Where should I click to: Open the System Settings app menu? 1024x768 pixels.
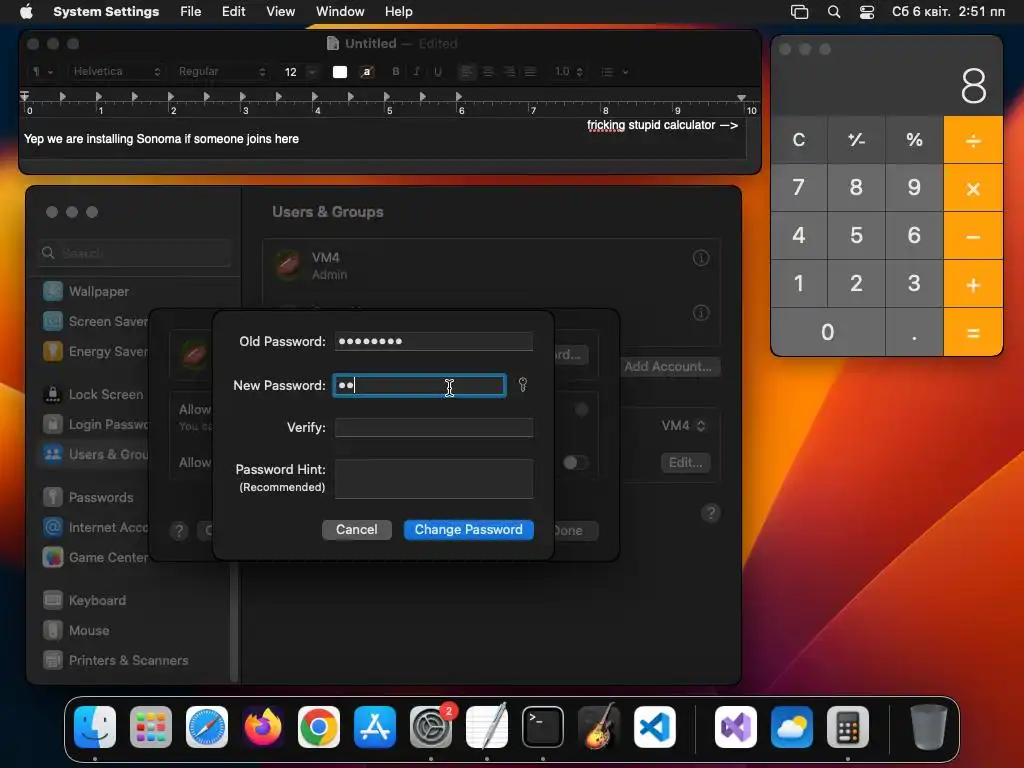[106, 12]
